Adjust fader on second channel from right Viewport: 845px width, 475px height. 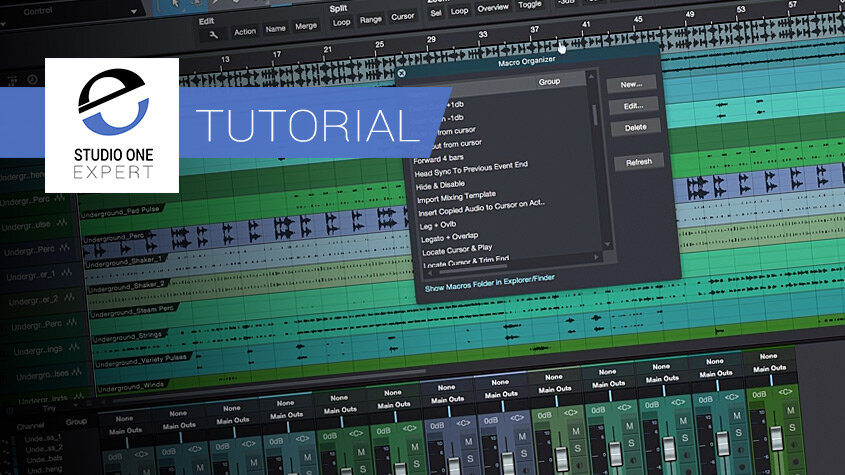tap(723, 443)
